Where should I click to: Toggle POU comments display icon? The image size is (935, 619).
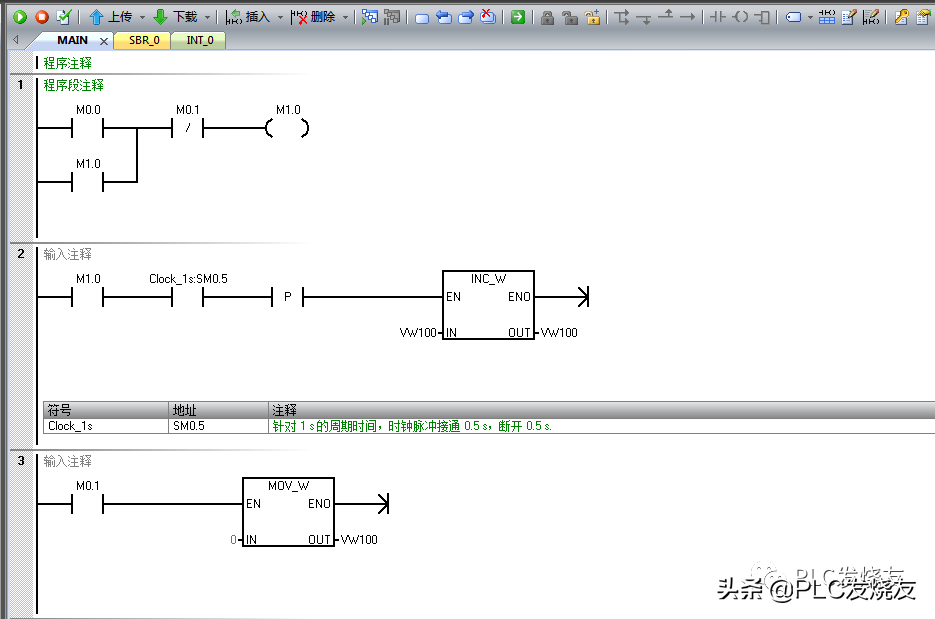[849, 17]
